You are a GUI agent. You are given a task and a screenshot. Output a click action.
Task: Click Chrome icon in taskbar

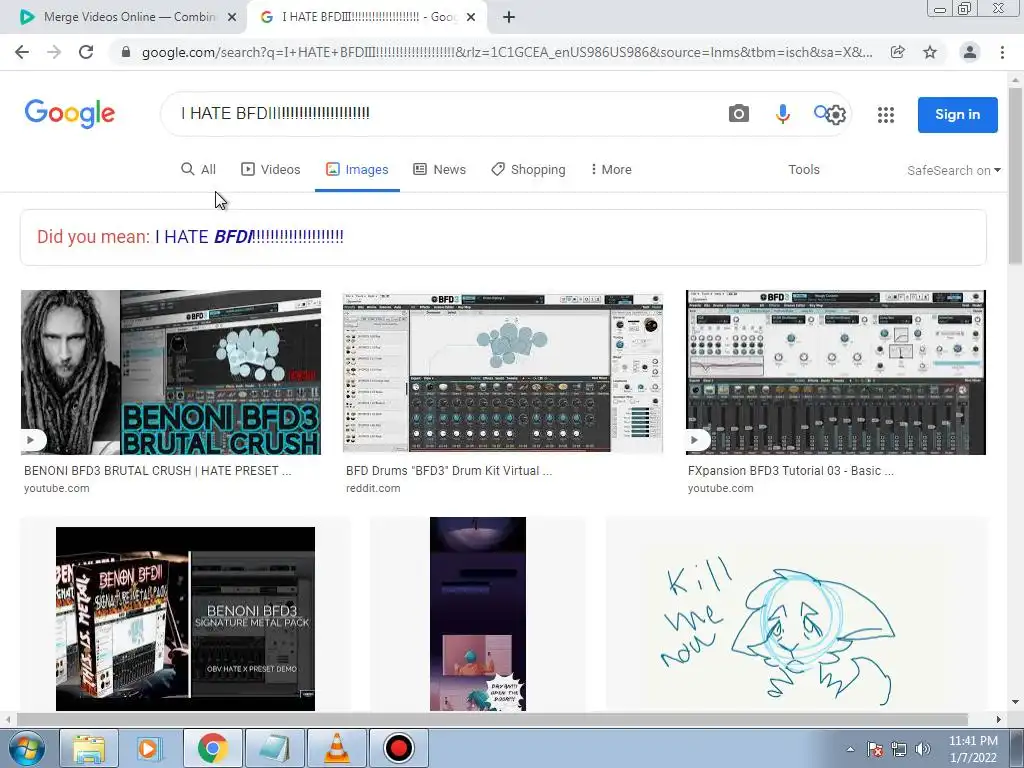click(x=212, y=748)
